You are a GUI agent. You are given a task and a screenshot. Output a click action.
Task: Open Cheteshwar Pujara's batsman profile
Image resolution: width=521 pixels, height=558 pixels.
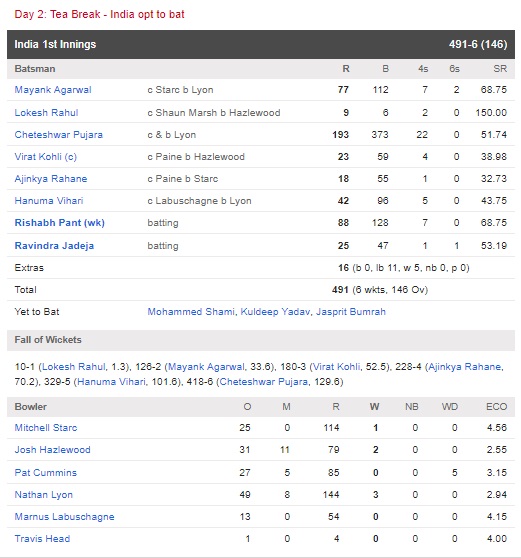pyautogui.click(x=58, y=135)
